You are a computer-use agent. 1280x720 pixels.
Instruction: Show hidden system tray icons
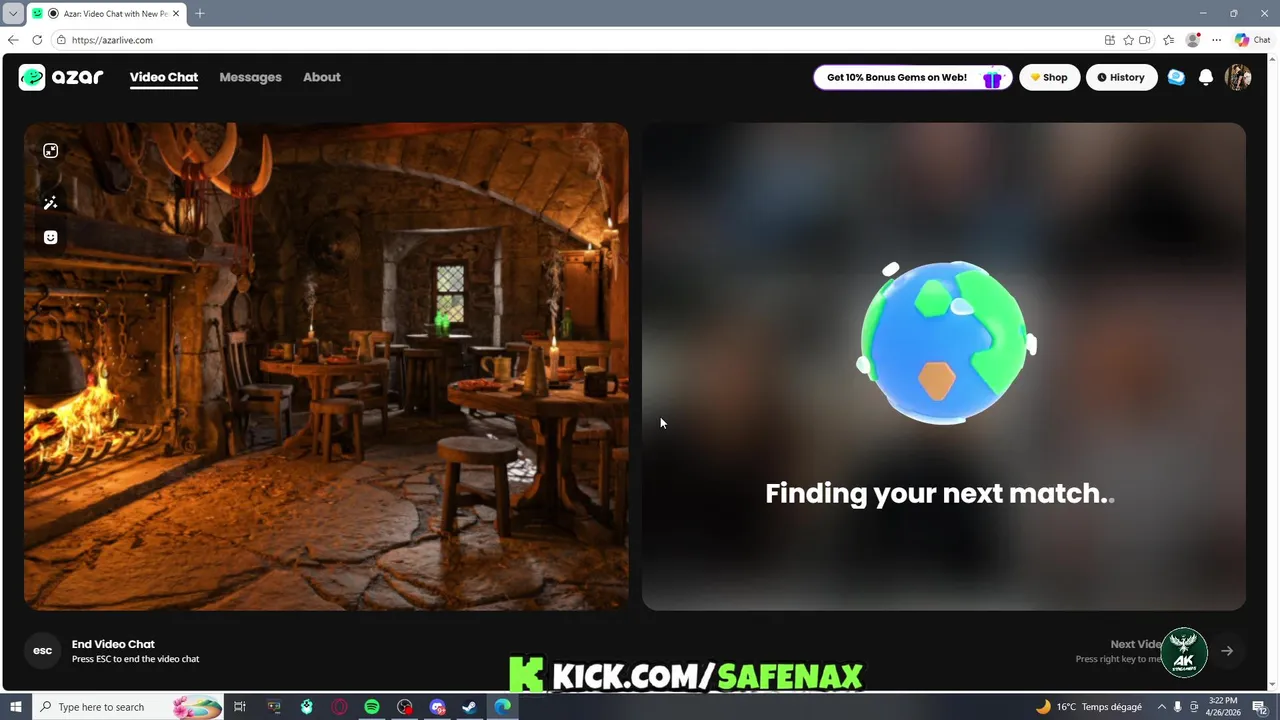click(1161, 707)
